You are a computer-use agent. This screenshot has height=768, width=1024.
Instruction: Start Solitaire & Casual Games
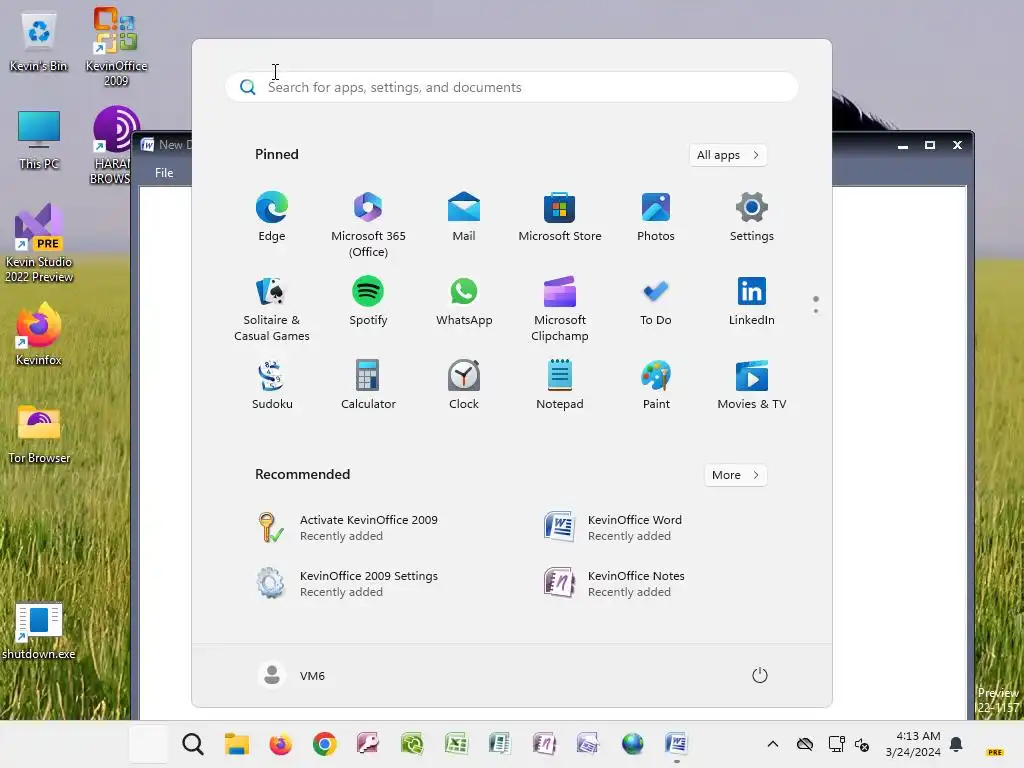[272, 308]
